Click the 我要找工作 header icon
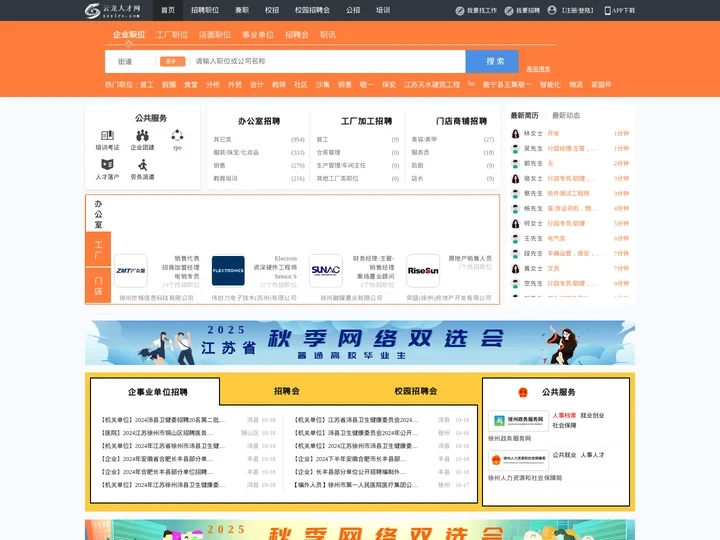 tap(460, 11)
